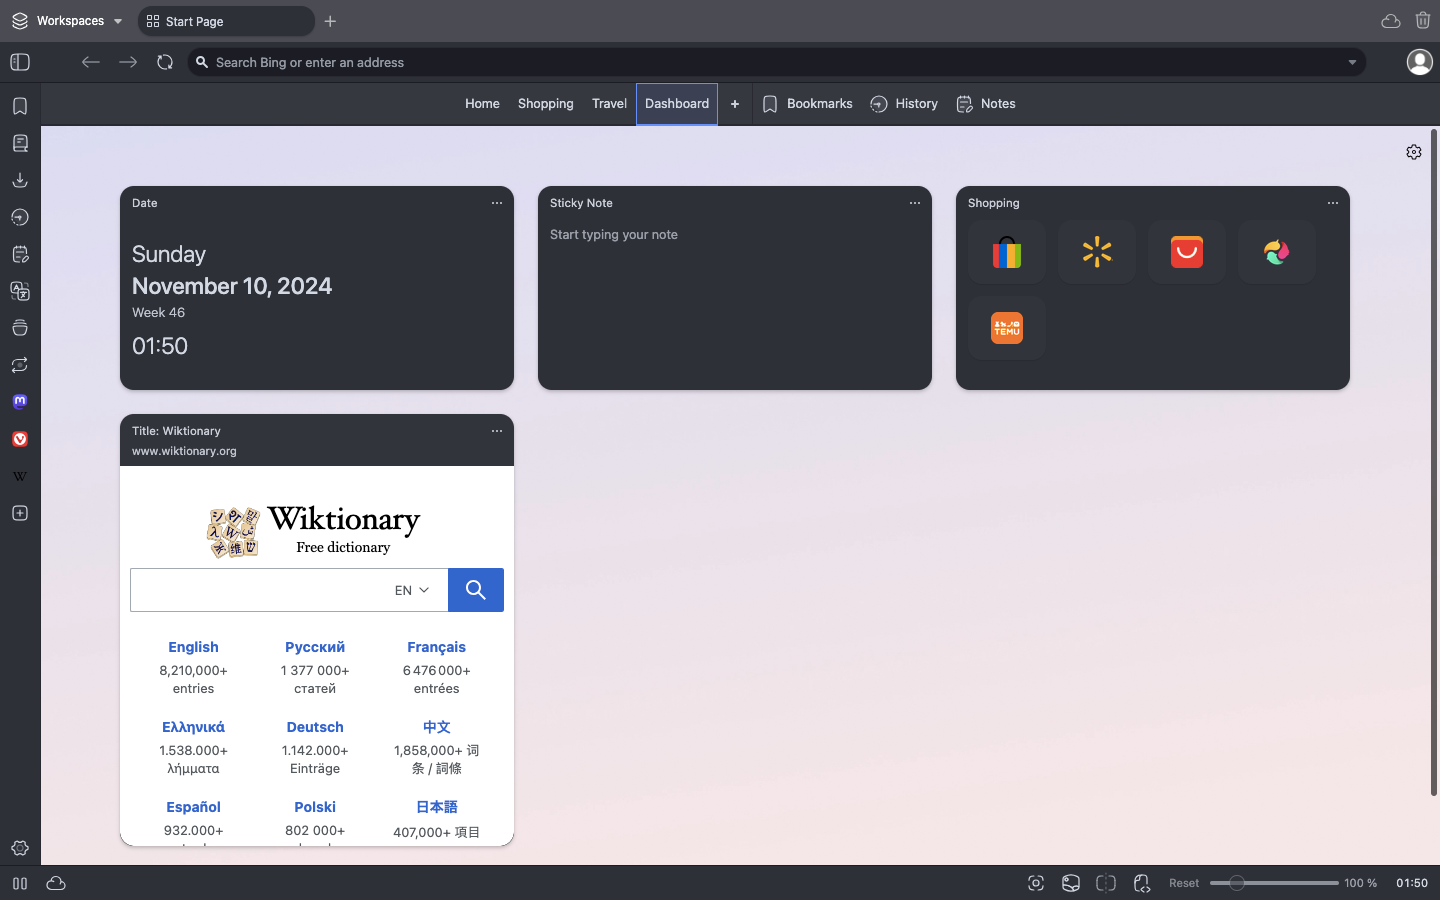This screenshot has width=1440, height=900.
Task: Reset the page zoom level
Action: pyautogui.click(x=1184, y=883)
